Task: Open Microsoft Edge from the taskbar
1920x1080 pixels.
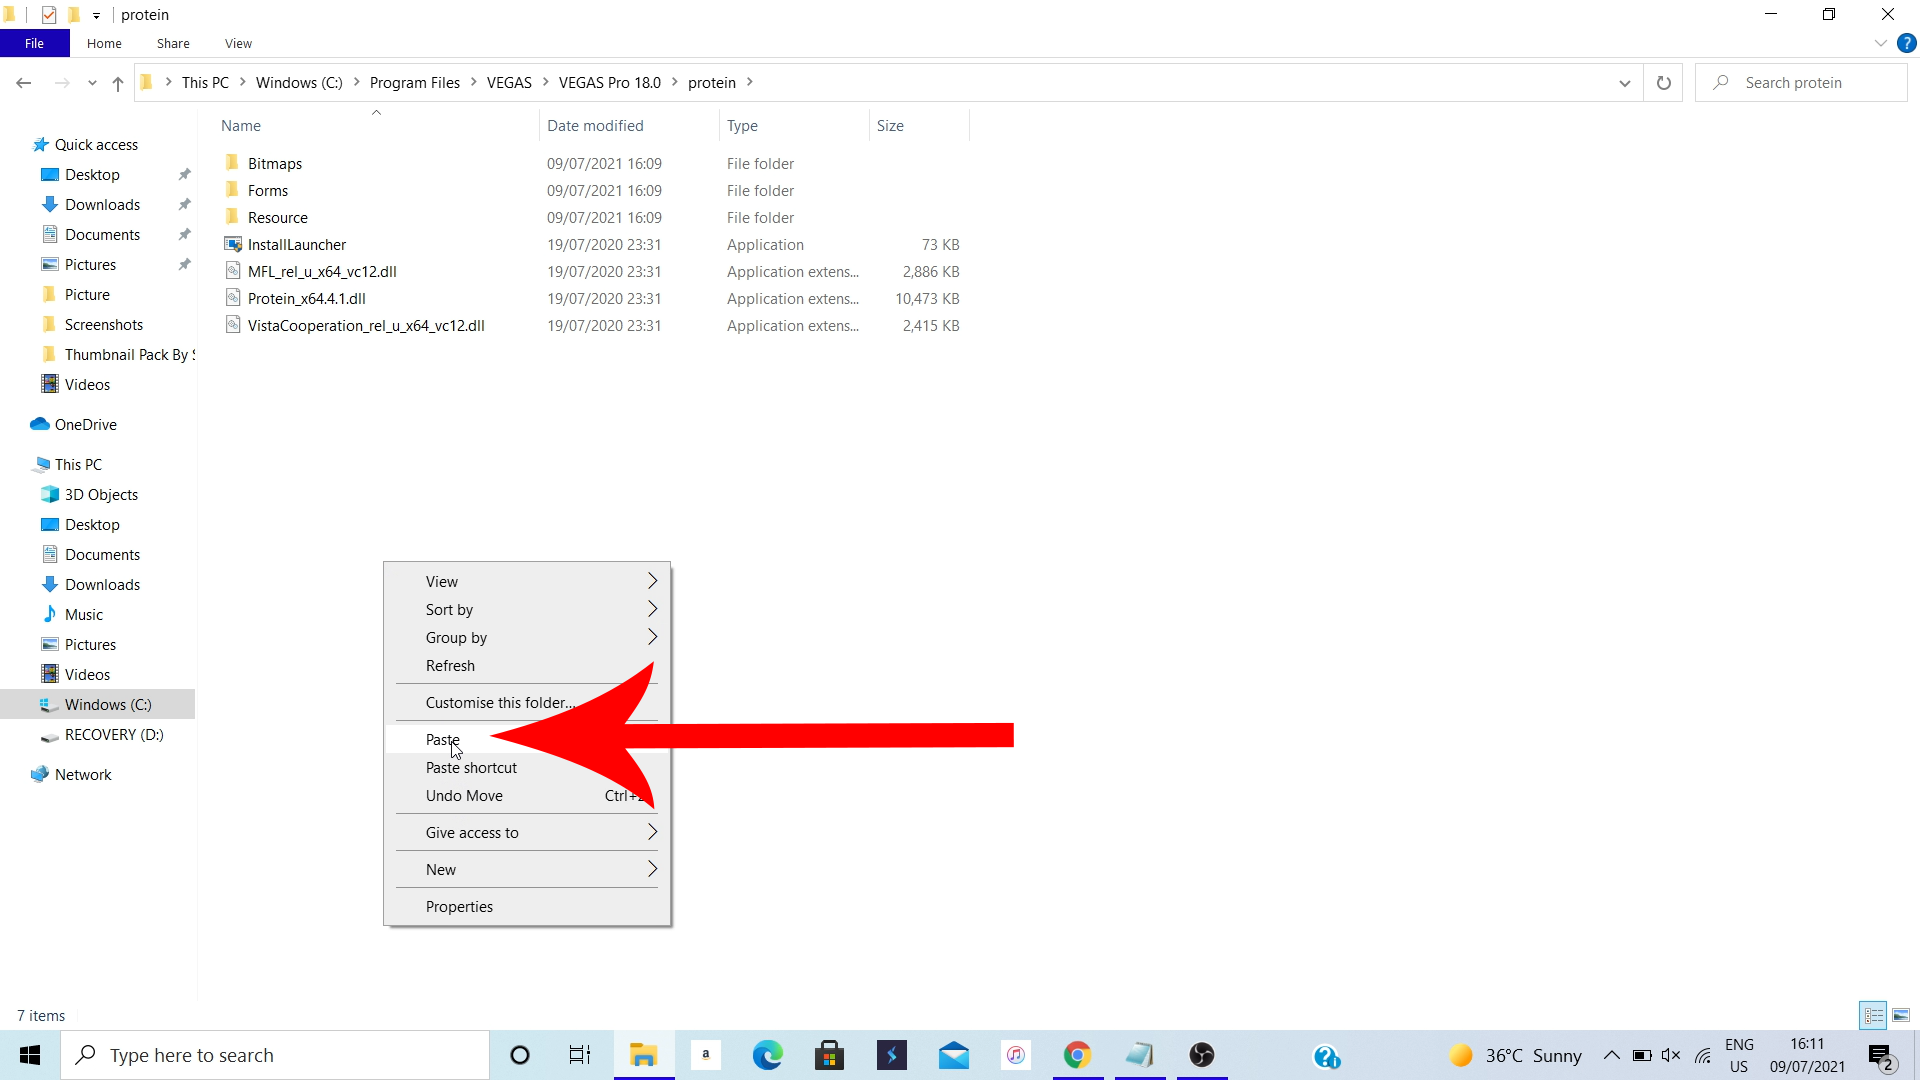Action: coord(768,1055)
